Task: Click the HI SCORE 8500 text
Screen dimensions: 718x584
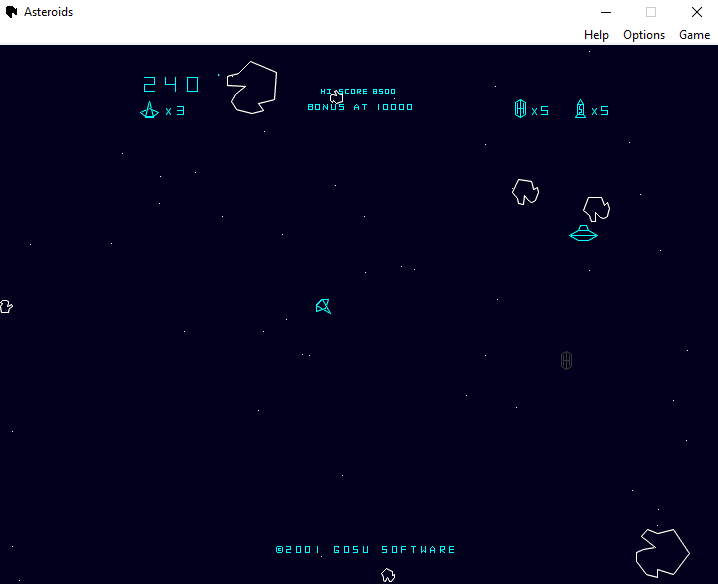Action: (358, 92)
